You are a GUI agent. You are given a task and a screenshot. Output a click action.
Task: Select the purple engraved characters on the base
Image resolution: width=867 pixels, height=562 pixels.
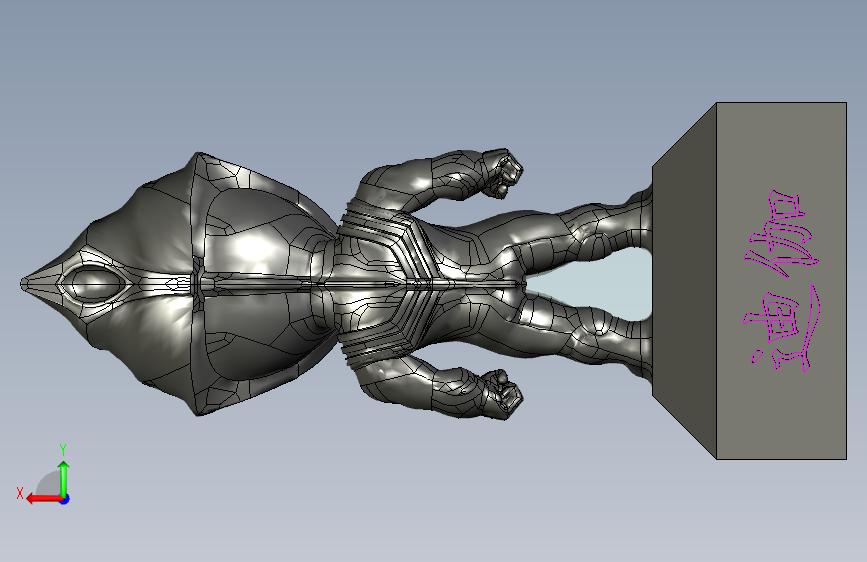(782, 281)
